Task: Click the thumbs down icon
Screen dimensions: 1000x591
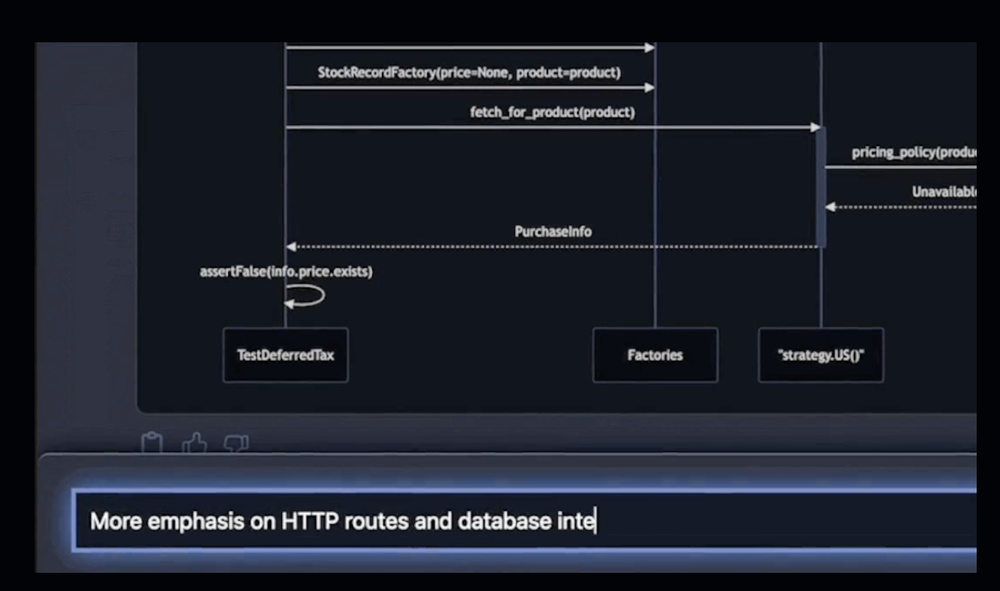Action: coord(236,443)
